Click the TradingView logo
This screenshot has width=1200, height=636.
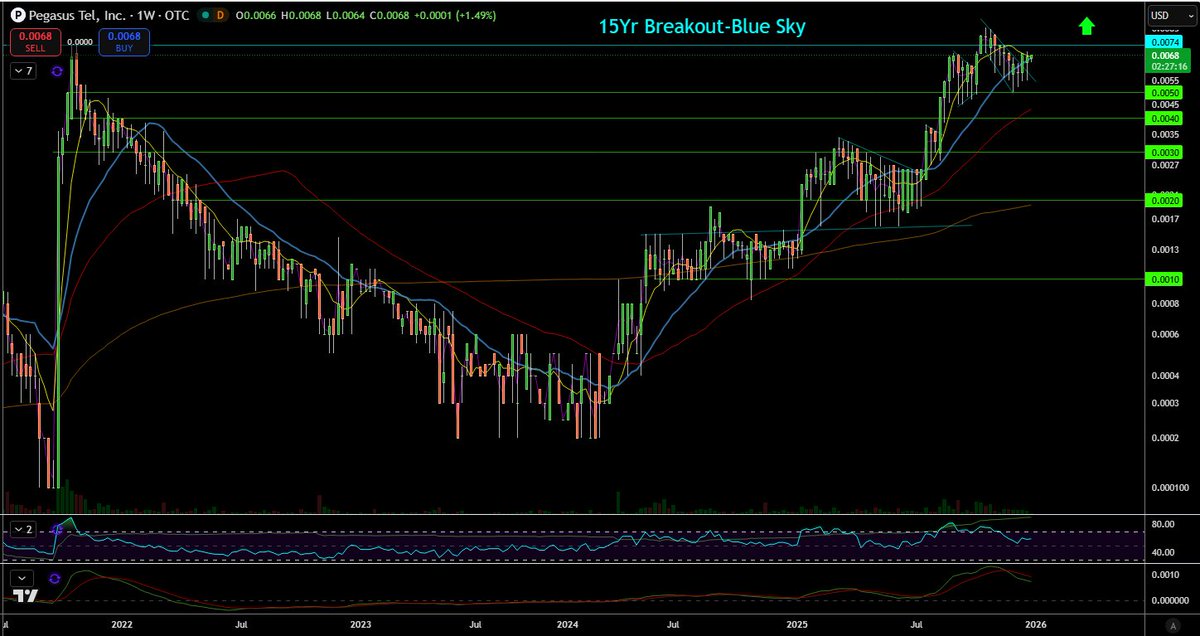[27, 596]
